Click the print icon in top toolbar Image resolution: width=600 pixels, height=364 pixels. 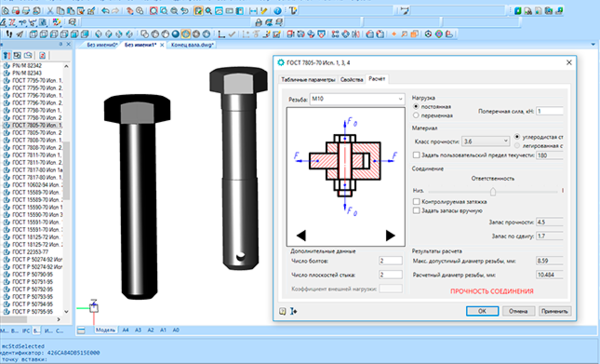[x=26, y=11]
